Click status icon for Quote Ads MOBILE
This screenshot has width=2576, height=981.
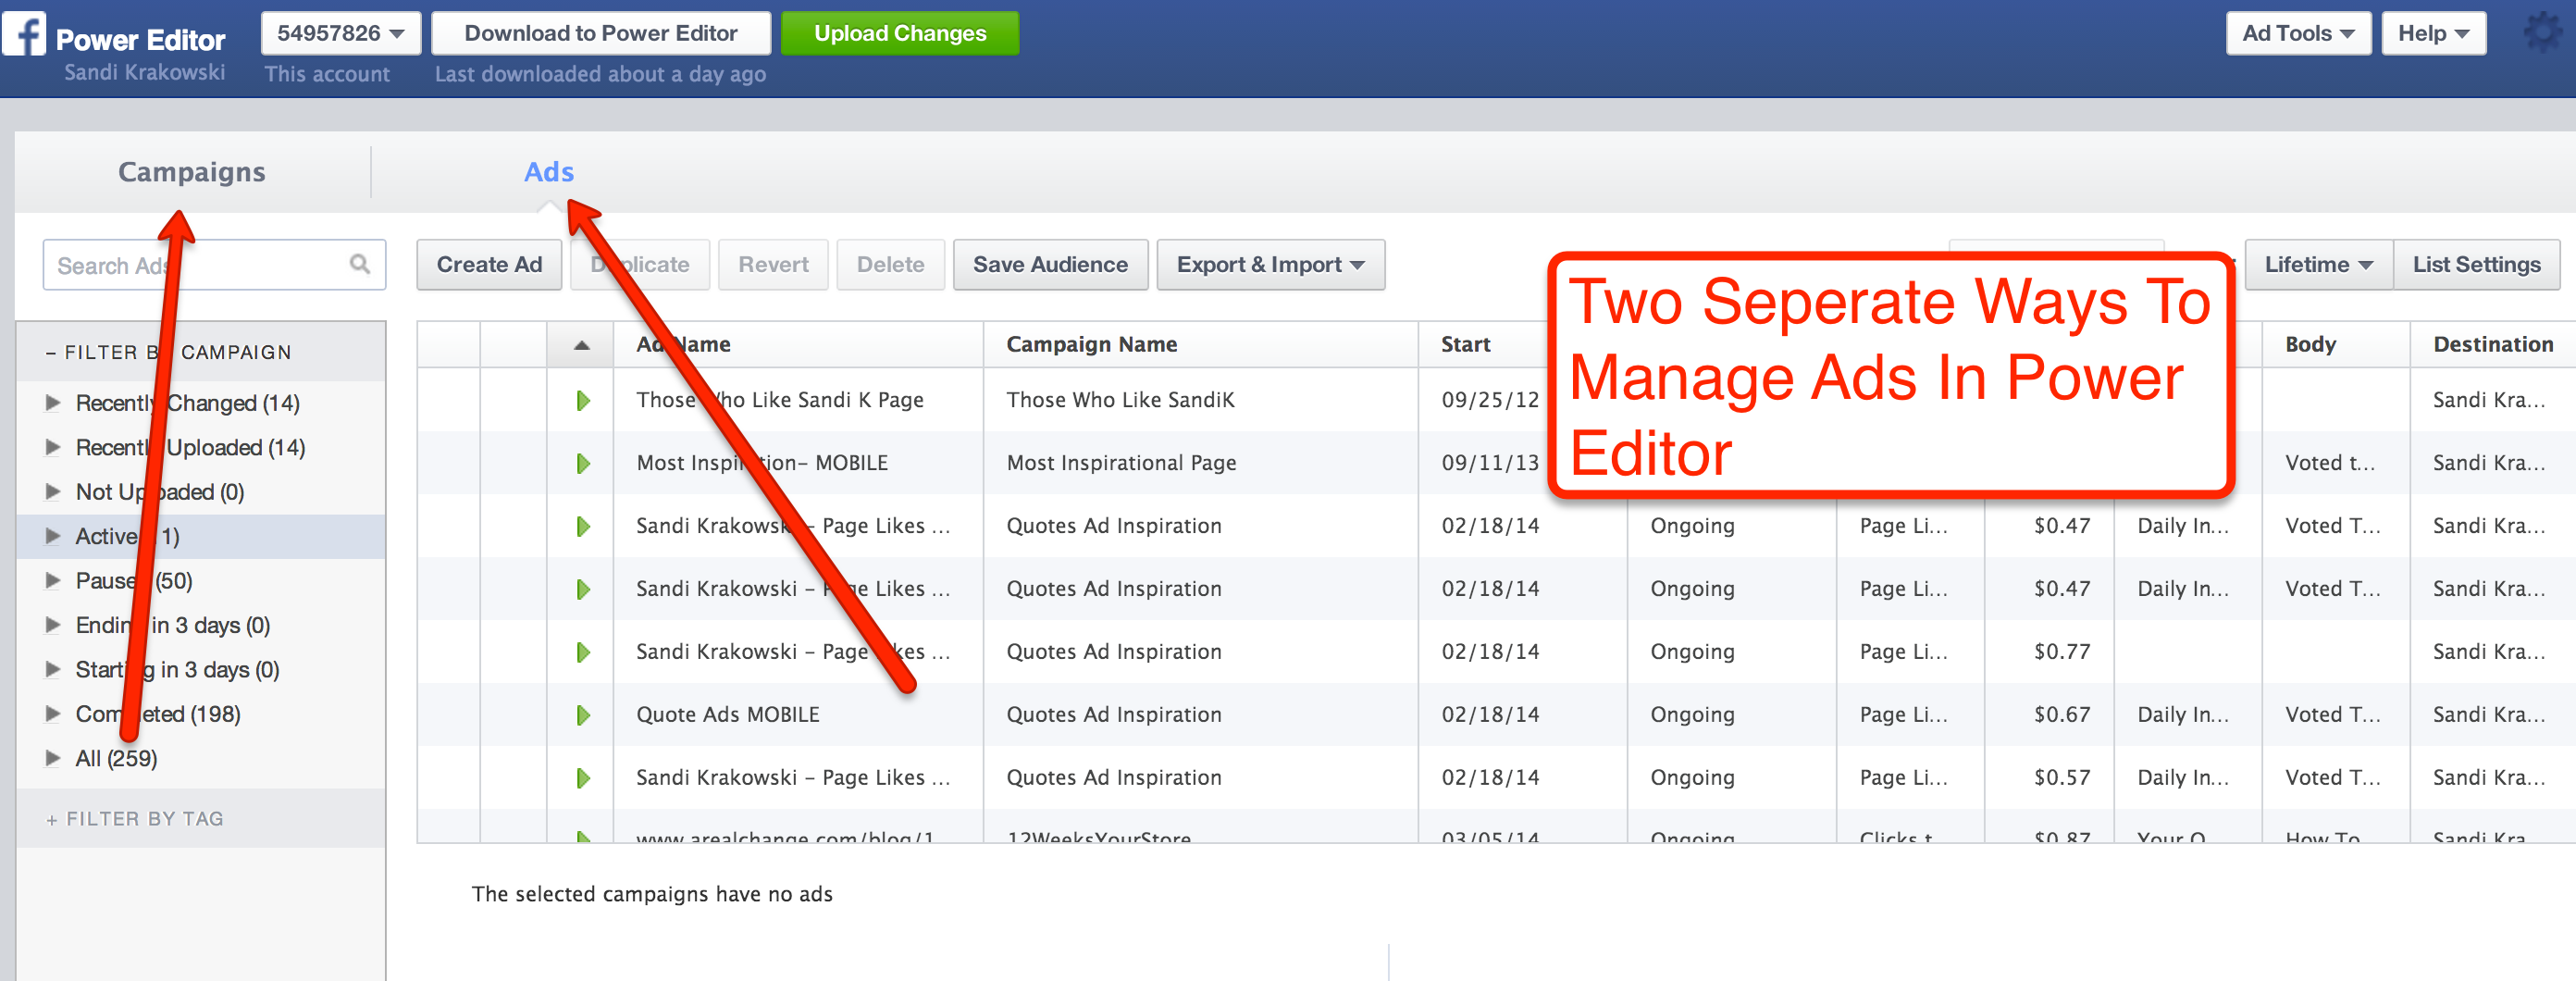click(583, 715)
